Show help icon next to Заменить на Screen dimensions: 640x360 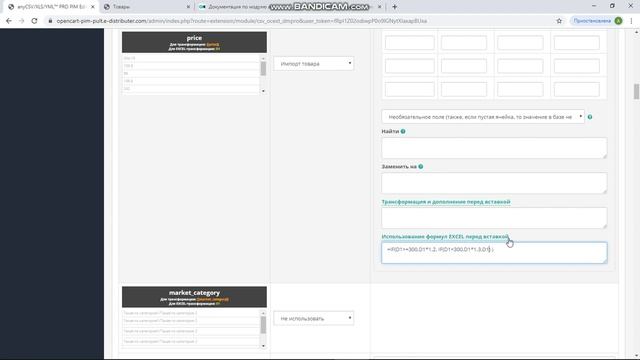[420, 167]
